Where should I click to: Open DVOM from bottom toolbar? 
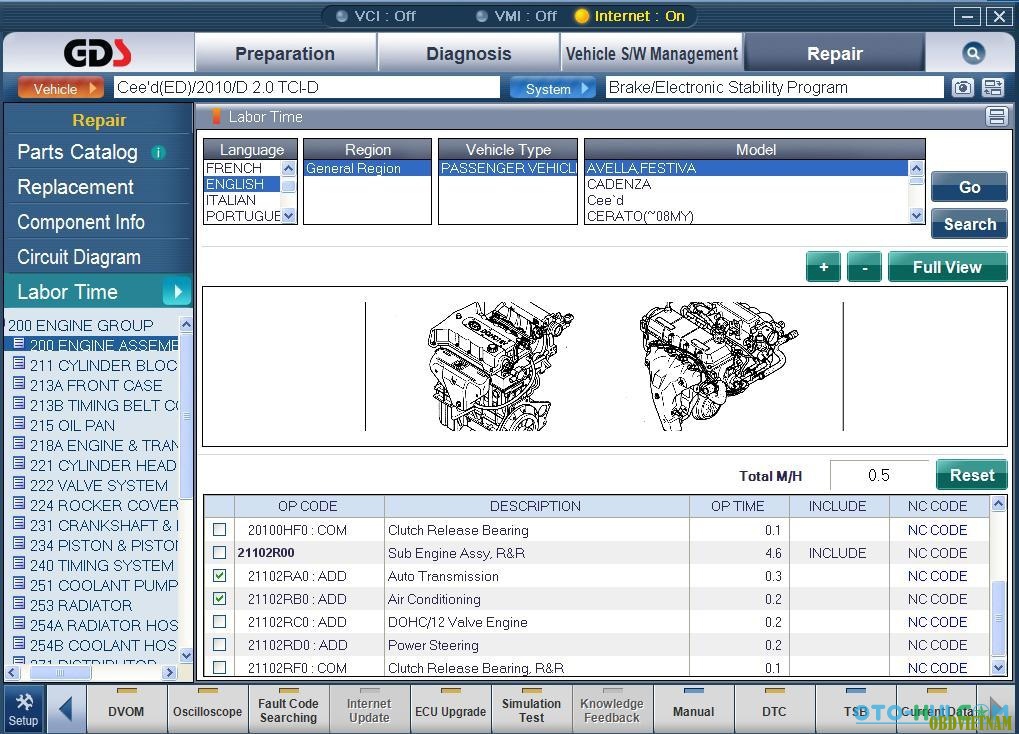pyautogui.click(x=126, y=711)
